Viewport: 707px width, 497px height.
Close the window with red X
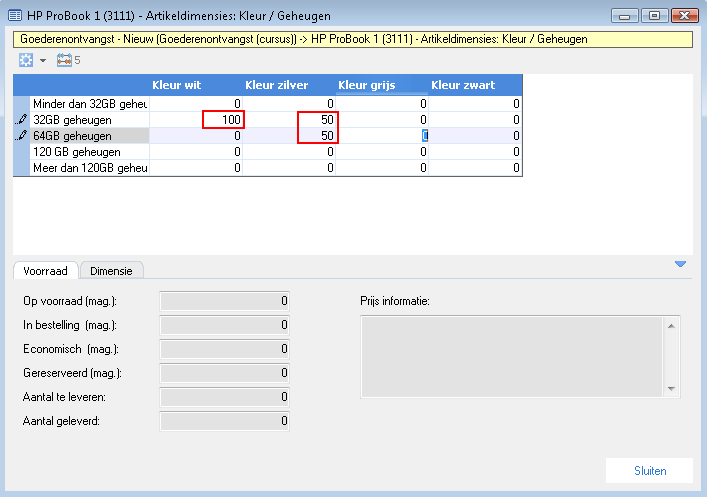pyautogui.click(x=684, y=16)
